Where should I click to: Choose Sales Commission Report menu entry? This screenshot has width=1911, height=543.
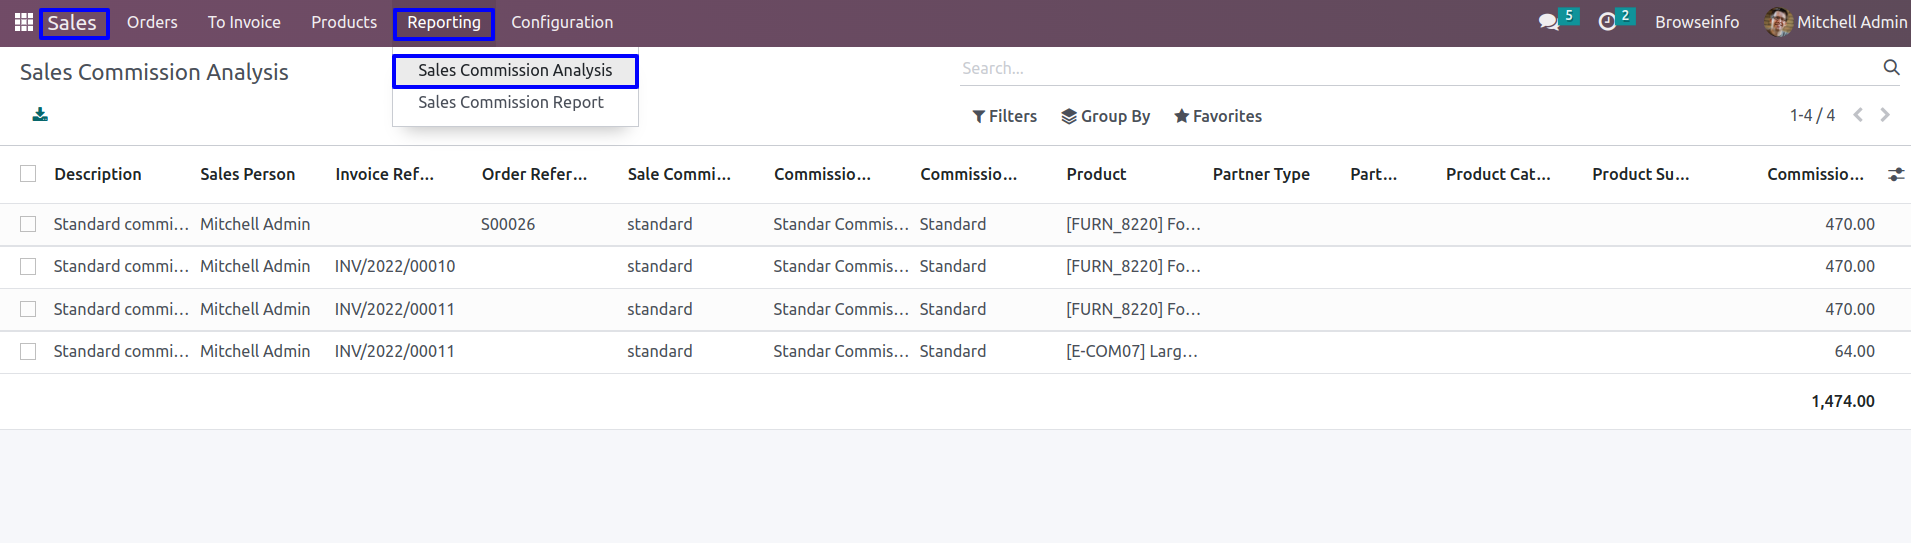pyautogui.click(x=511, y=102)
